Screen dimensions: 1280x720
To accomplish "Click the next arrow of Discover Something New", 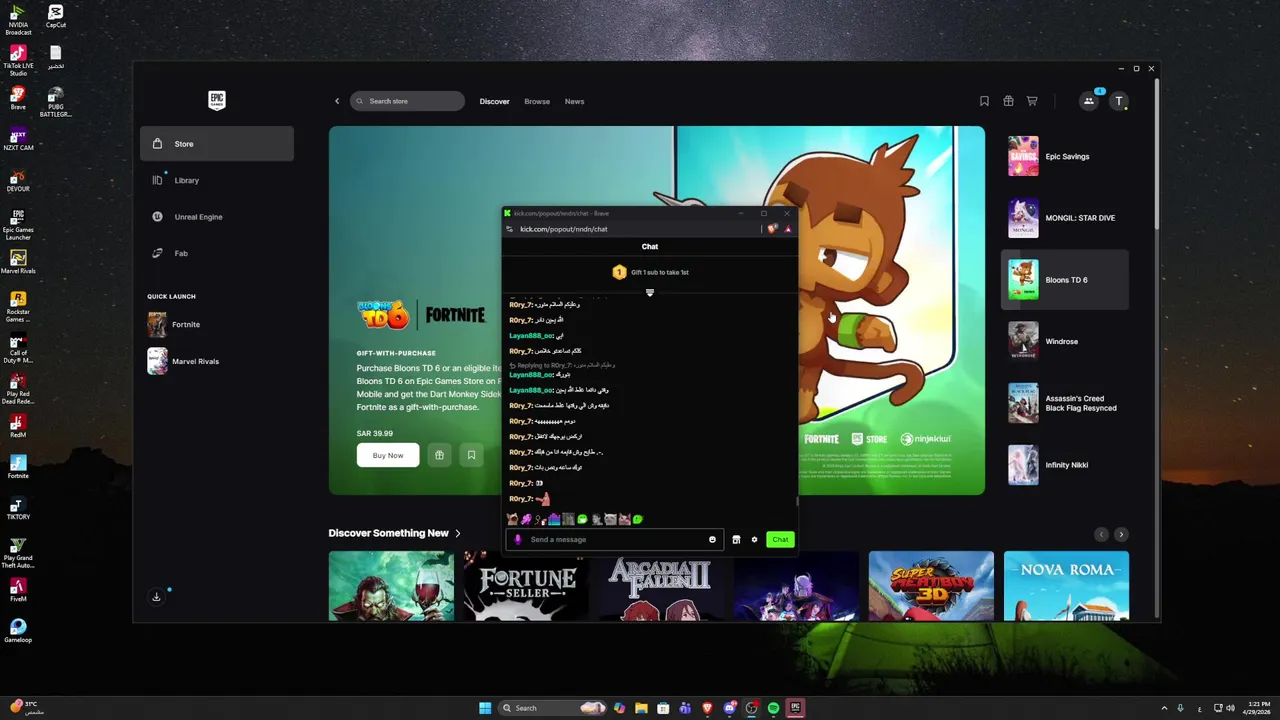I will 1121,534.
